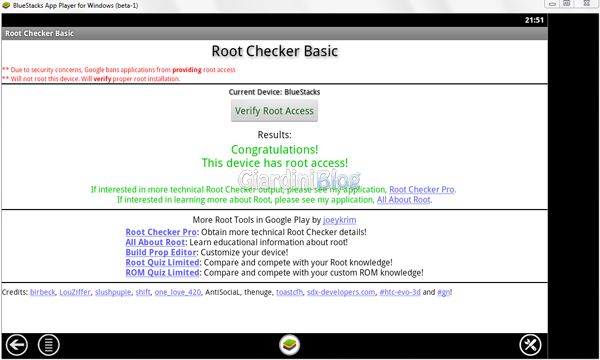Click the Current Device: BlueStacks text
The image size is (600, 360).
click(x=274, y=92)
